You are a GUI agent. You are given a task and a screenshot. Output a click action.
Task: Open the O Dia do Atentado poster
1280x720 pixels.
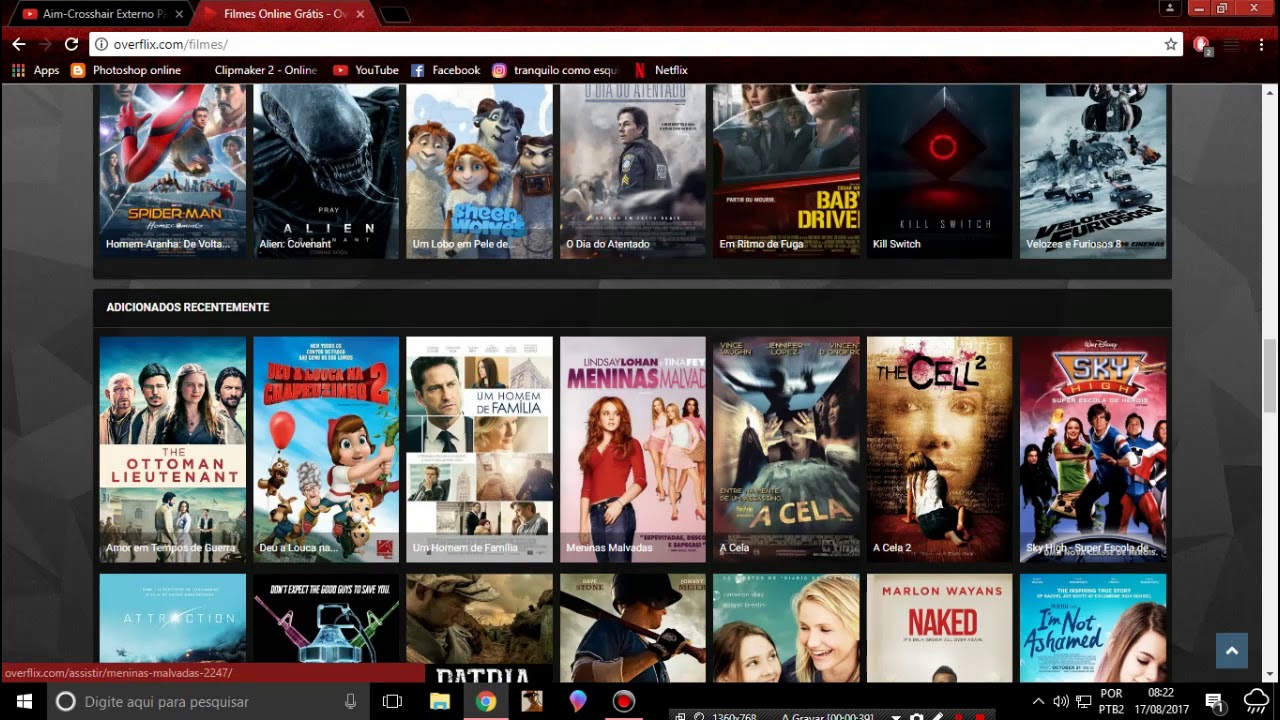[633, 171]
